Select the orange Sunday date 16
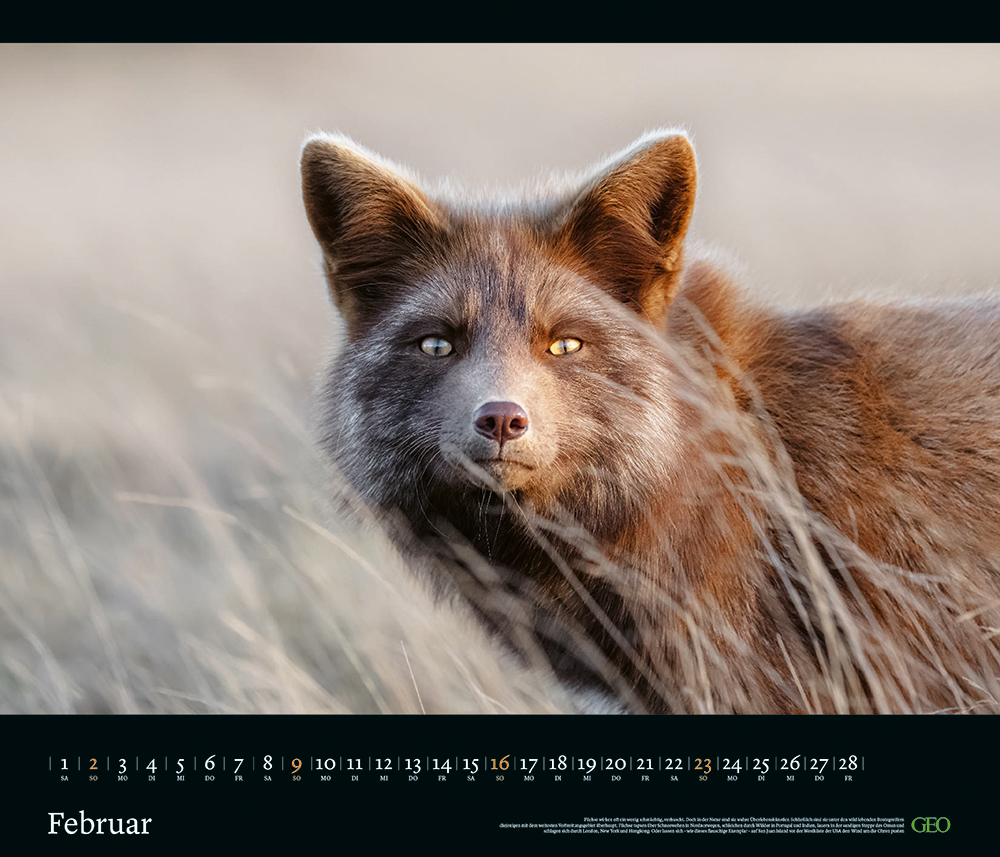 click(x=499, y=763)
